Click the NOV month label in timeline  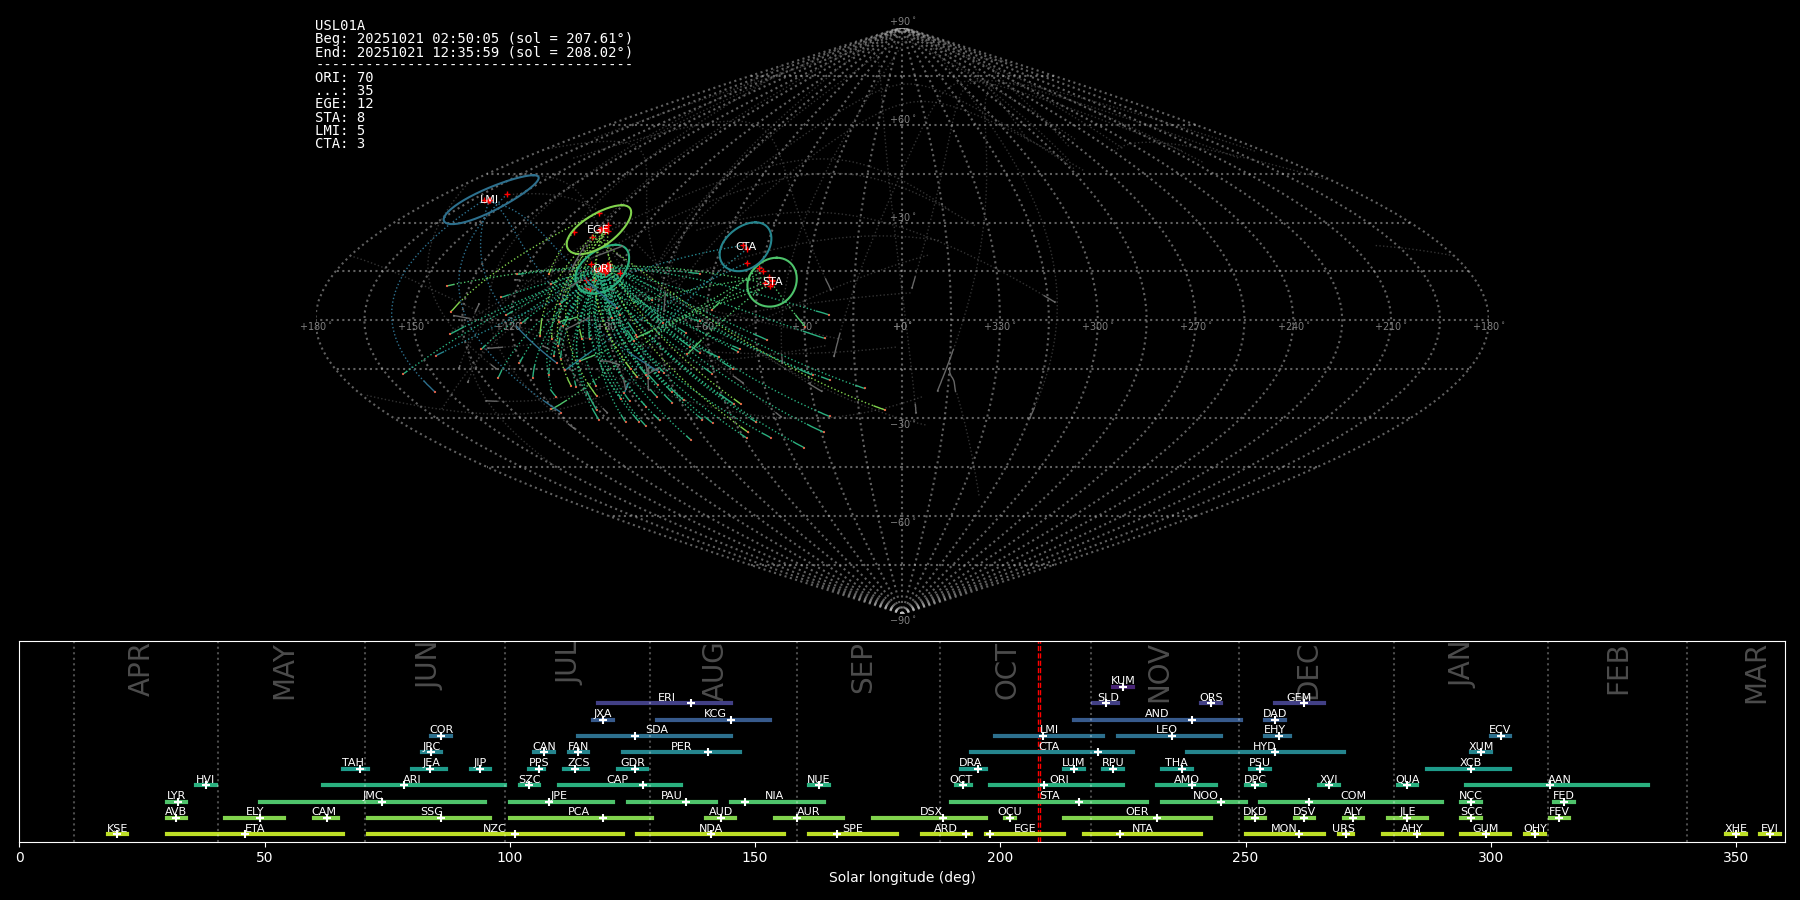tap(1158, 675)
